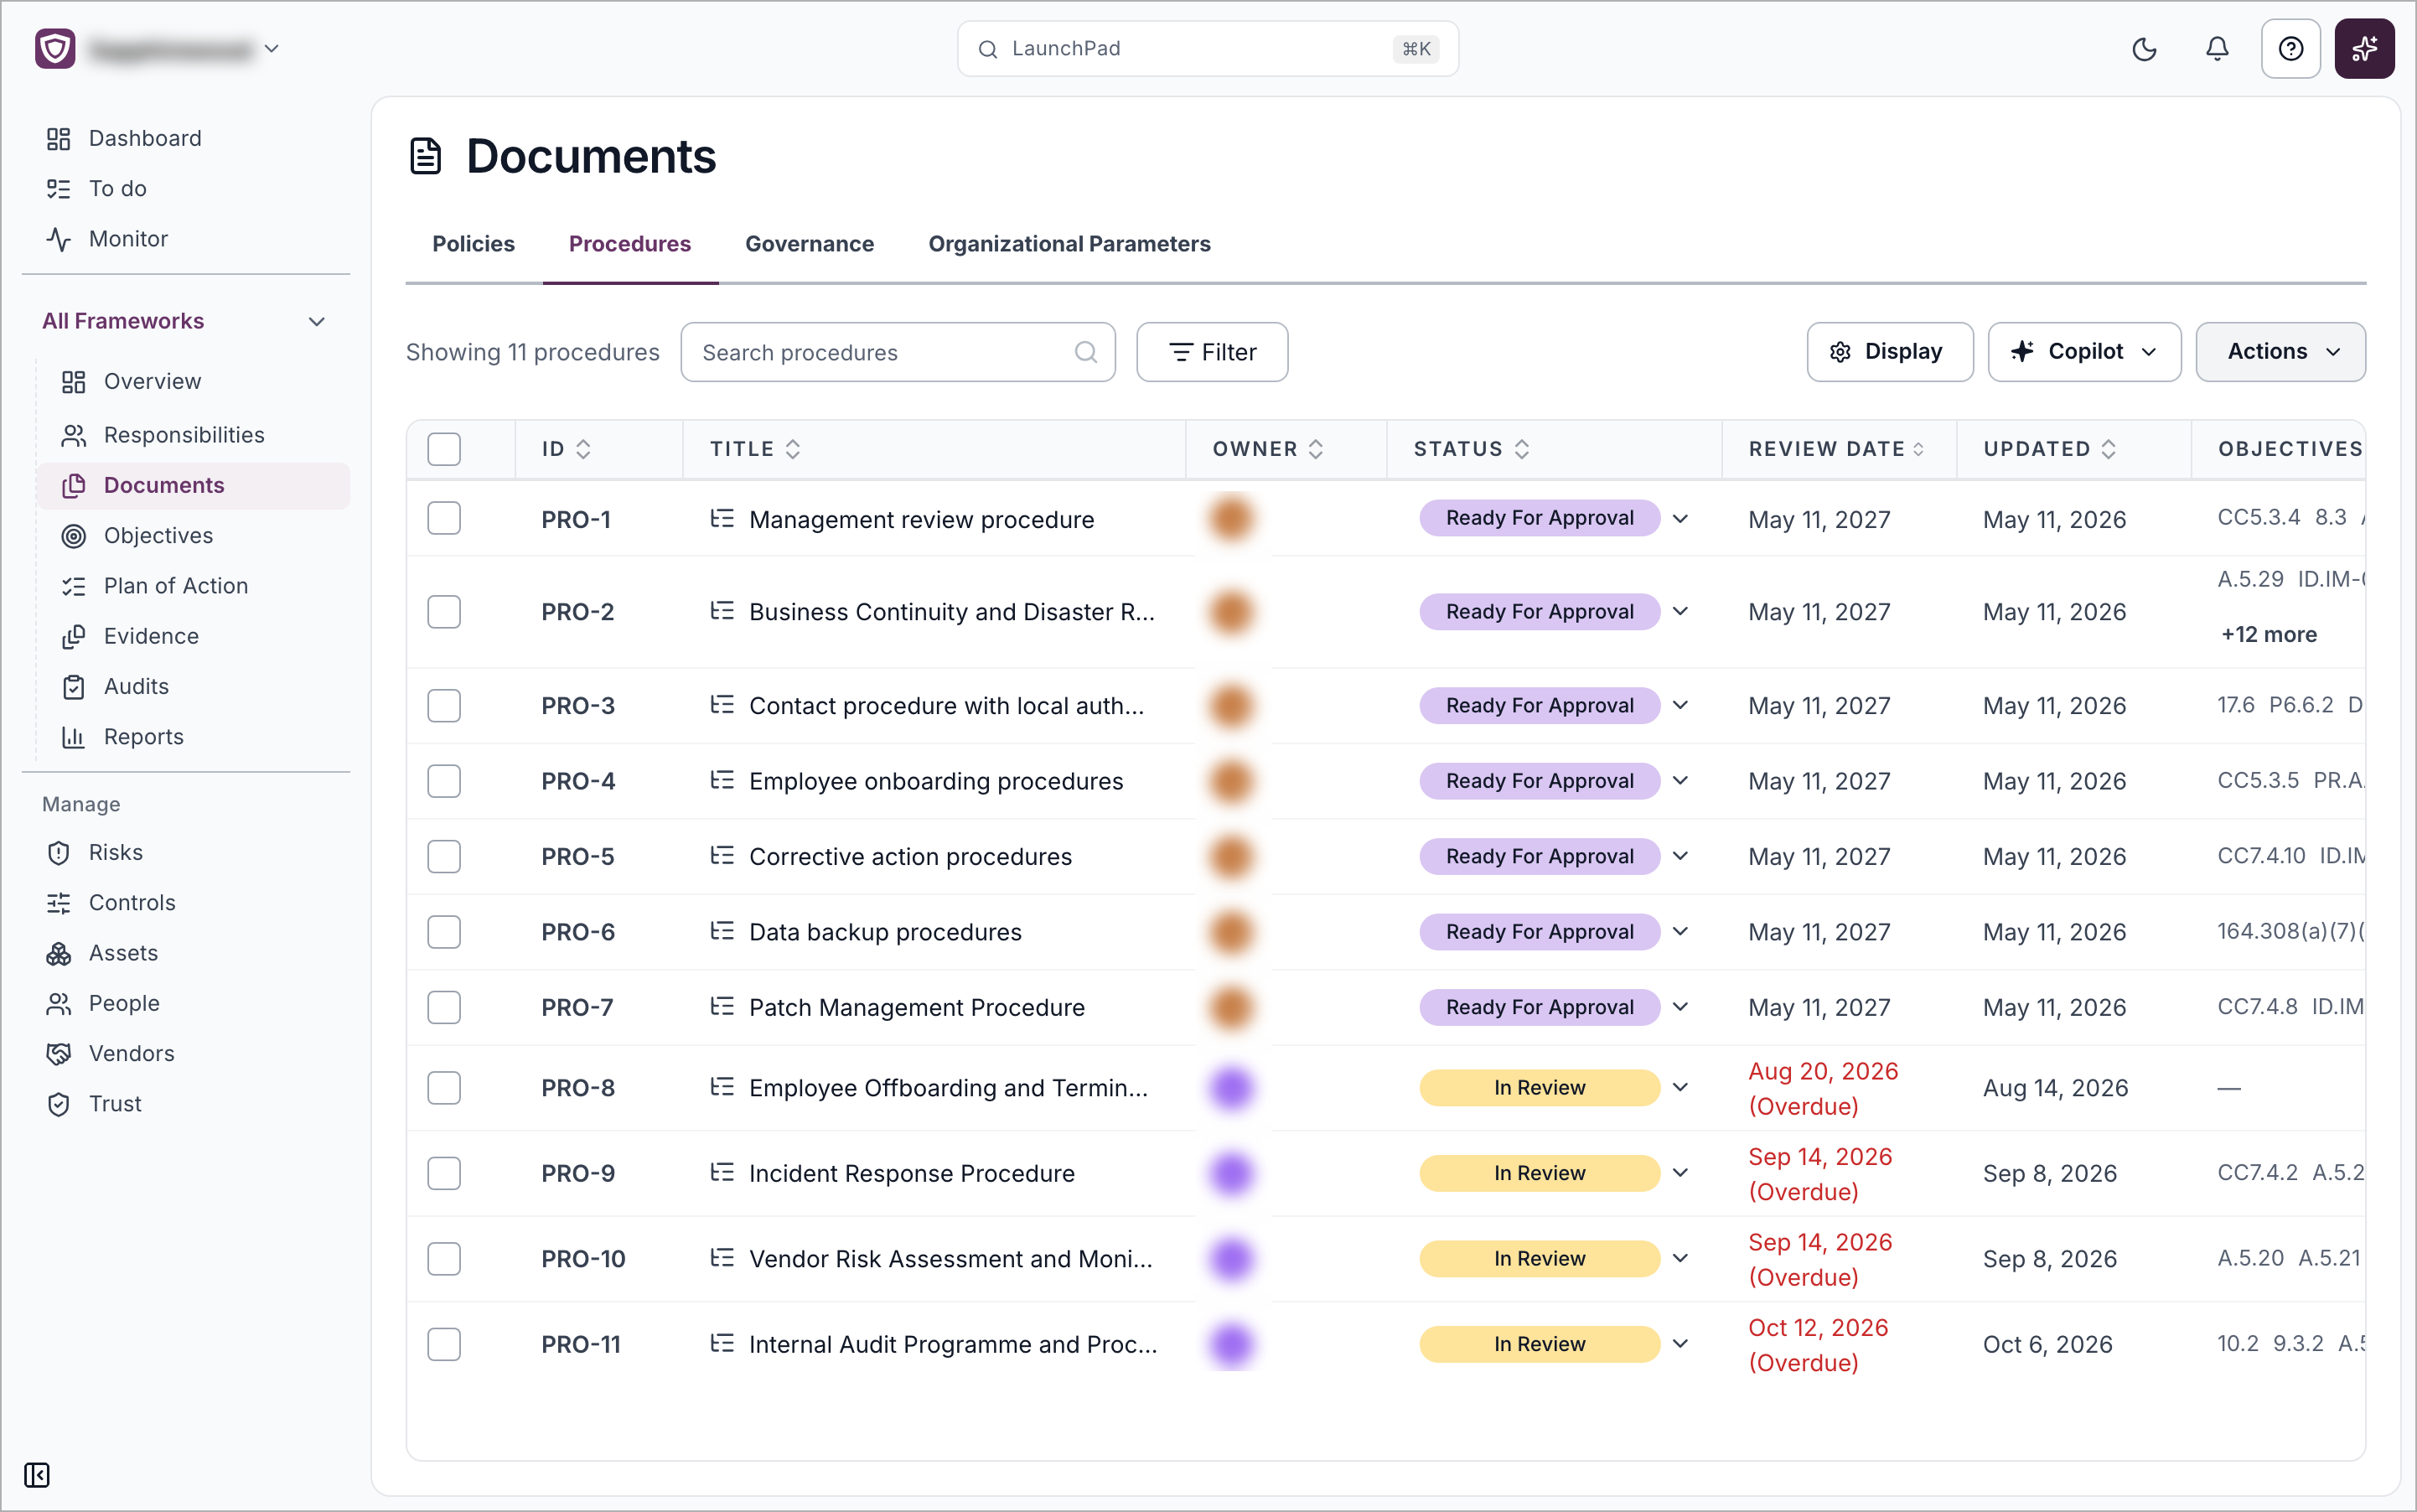Focus the Search procedures field
The height and width of the screenshot is (1512, 2417).
tap(898, 352)
